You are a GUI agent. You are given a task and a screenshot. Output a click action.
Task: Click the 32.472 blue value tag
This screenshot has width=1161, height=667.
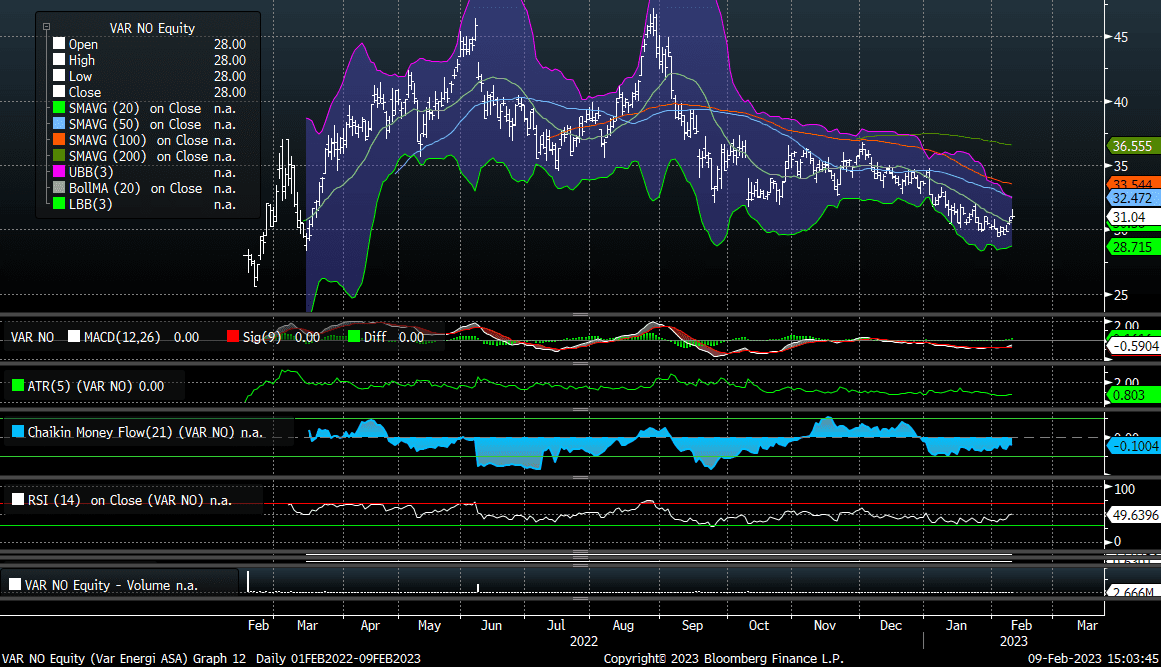click(x=1132, y=198)
